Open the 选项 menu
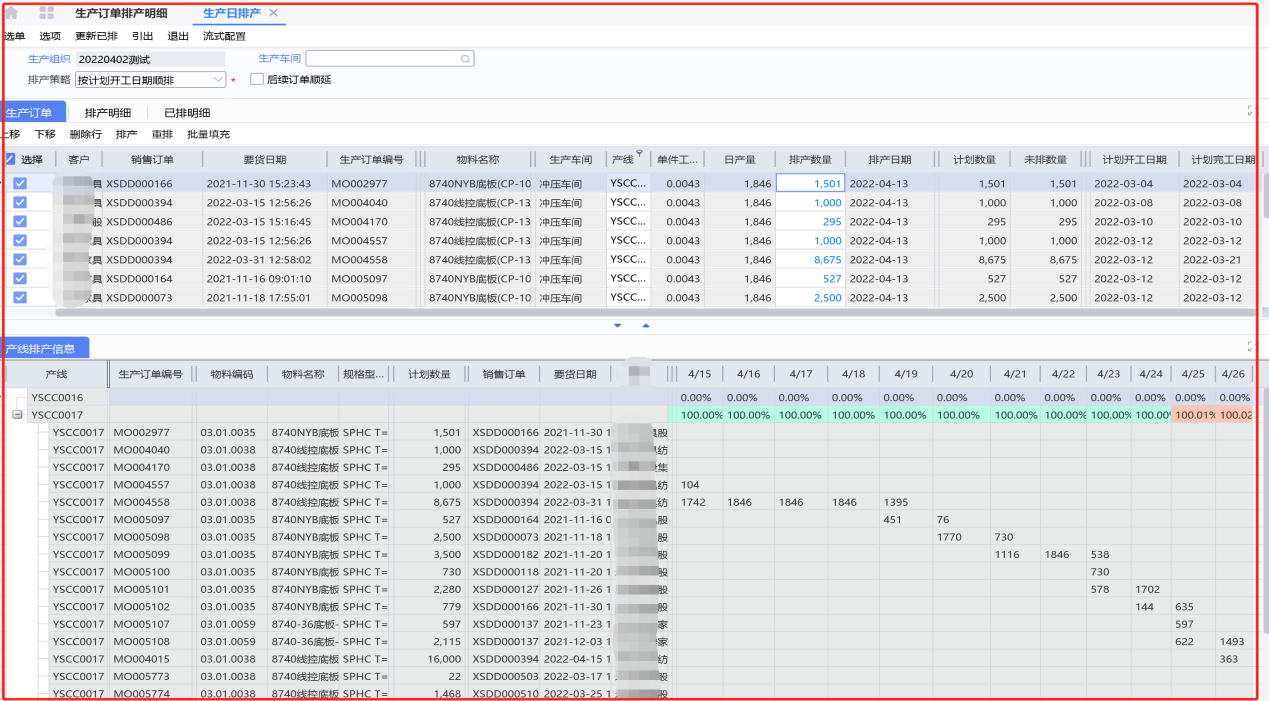This screenshot has height=701, width=1269. (50, 36)
